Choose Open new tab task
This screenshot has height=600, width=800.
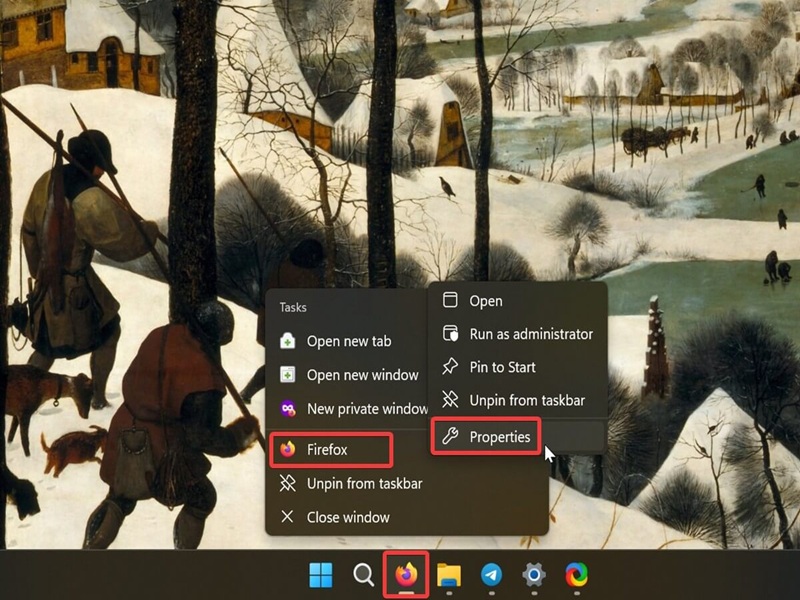click(347, 341)
